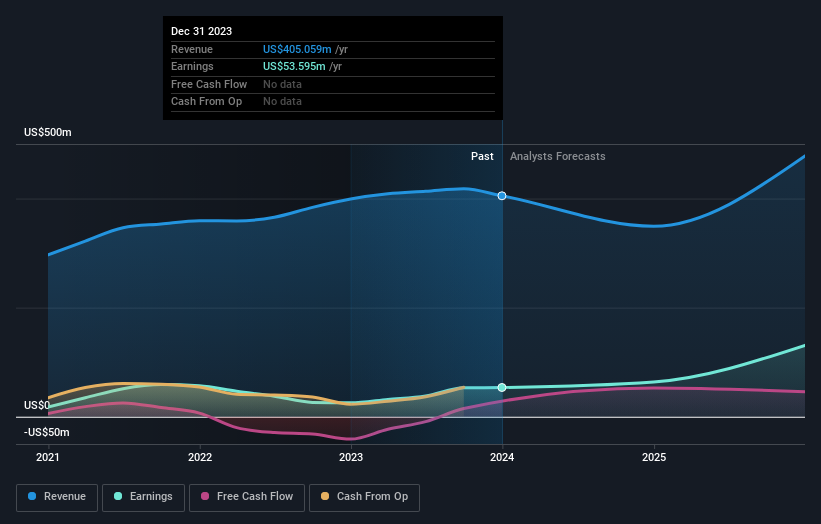Screen dimensions: 821x524
Task: Click the 2021 x-axis label
Action: 48,458
